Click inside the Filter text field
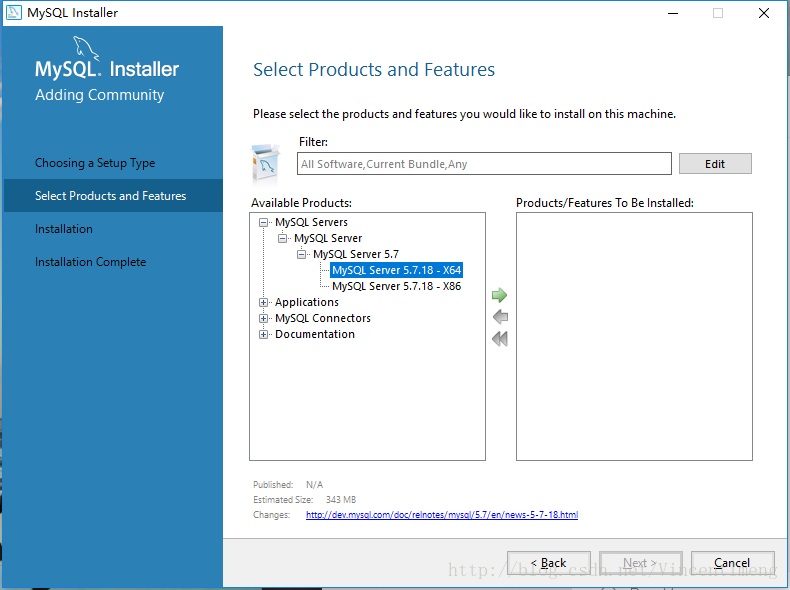Viewport: 790px width, 590px height. point(485,164)
